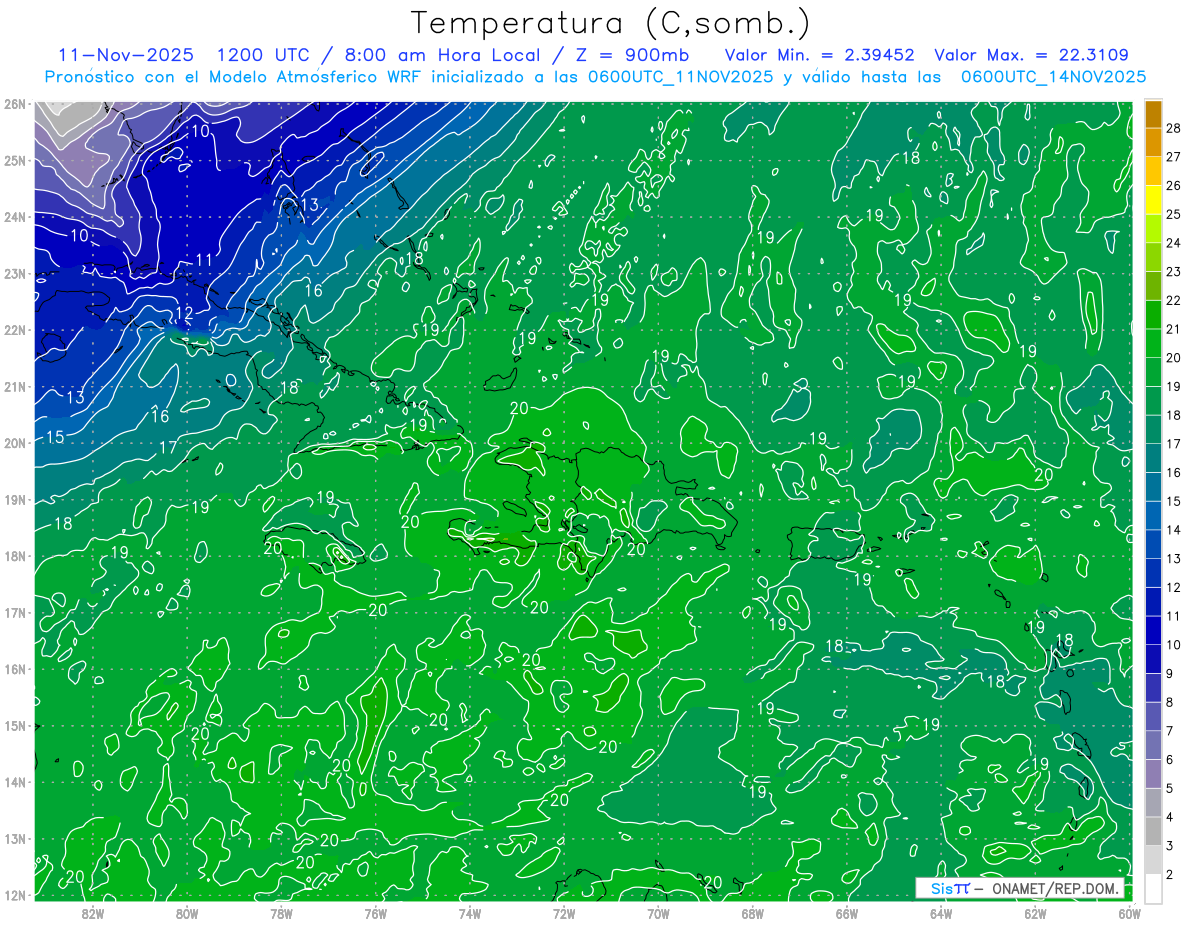The height and width of the screenshot is (927, 1200).
Task: Click the title "Temperatura (C,somb.)"
Action: coord(610,24)
